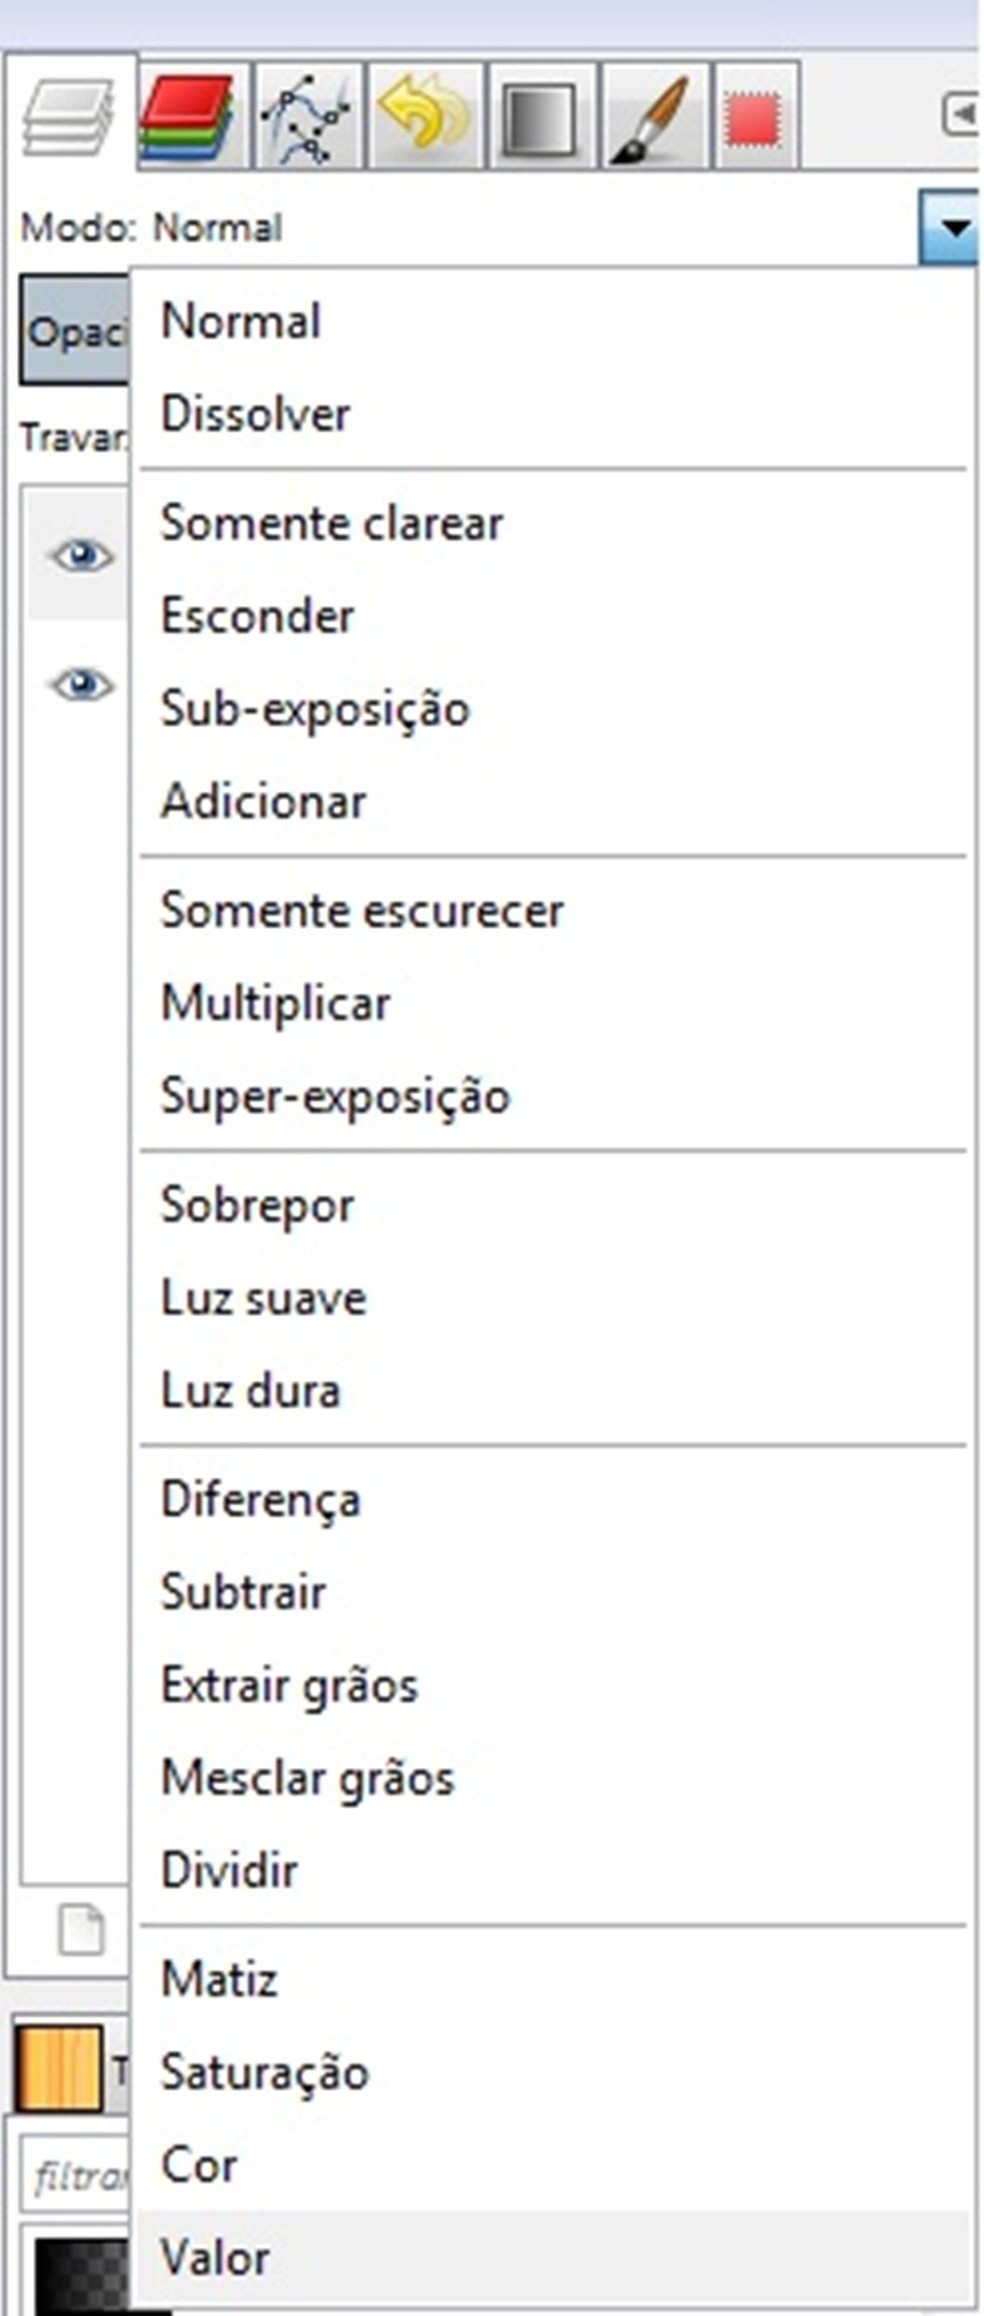Select the Dissolver mode option

click(x=256, y=414)
